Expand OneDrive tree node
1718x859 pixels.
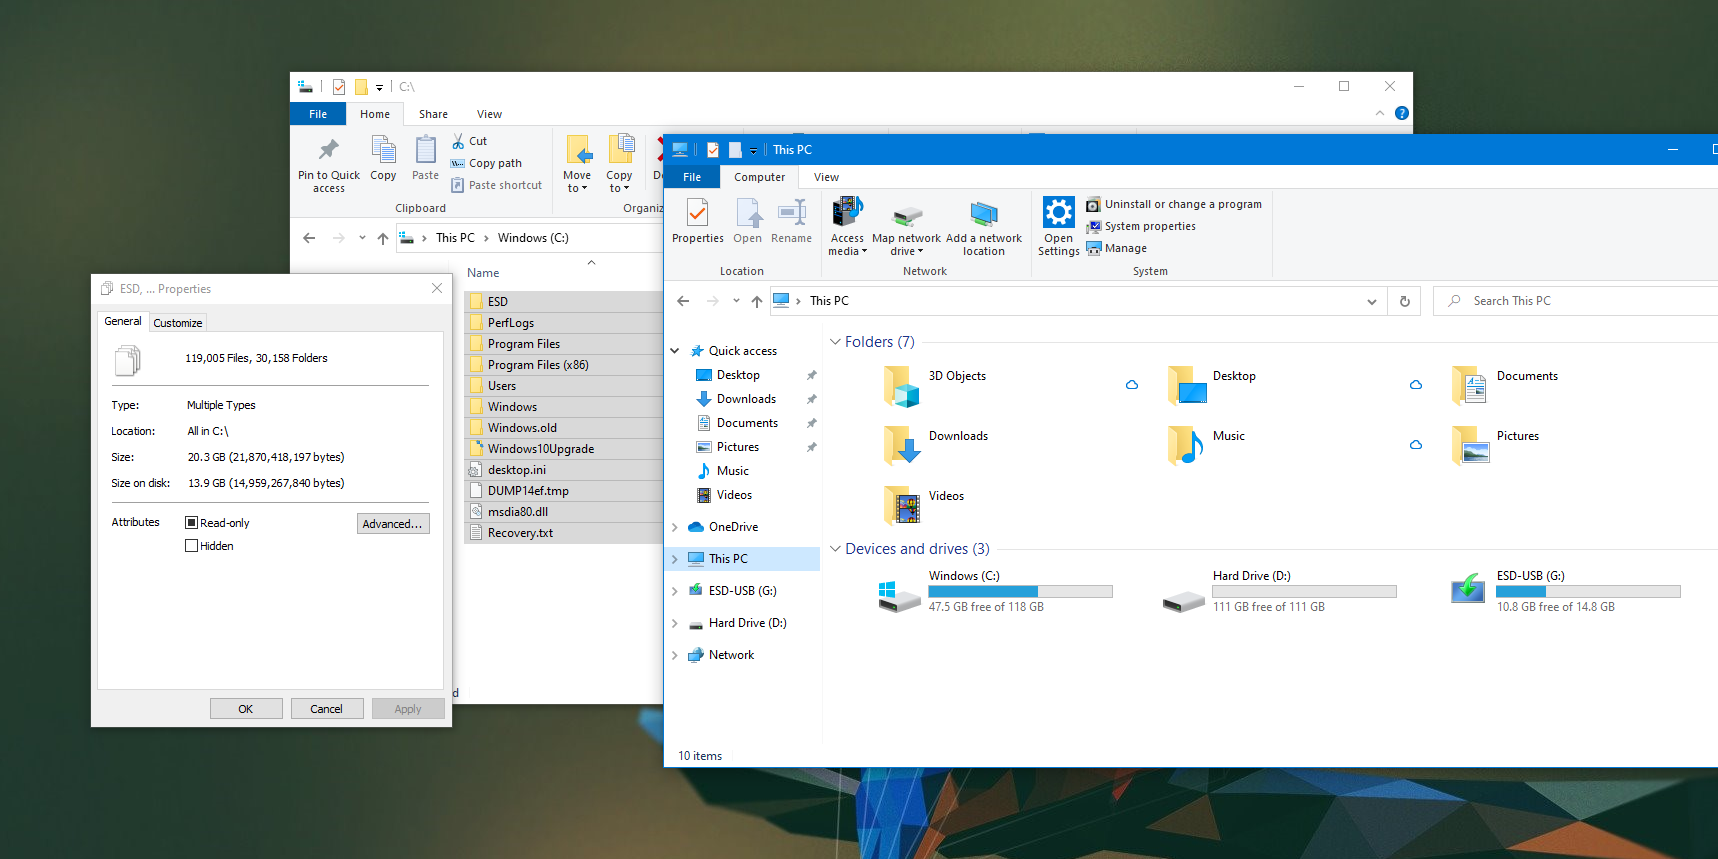click(675, 527)
